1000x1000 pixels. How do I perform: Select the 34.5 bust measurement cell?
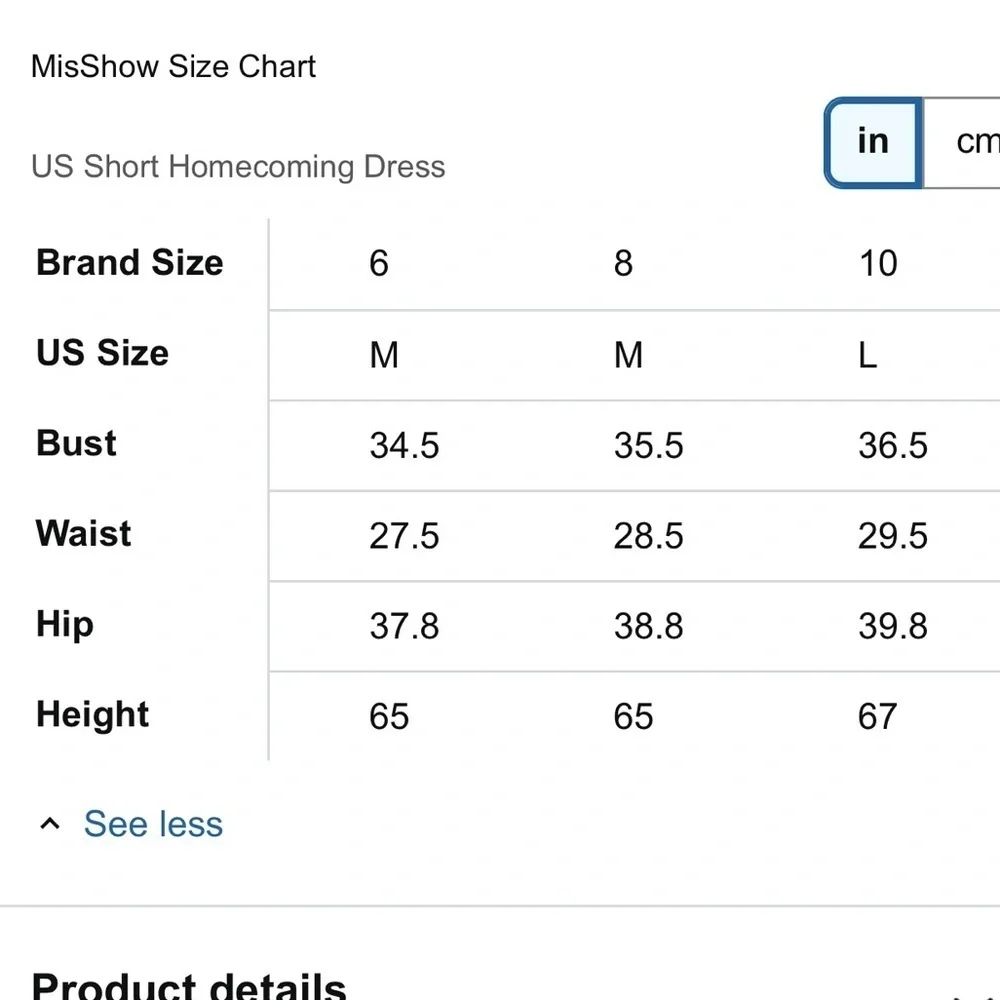(x=404, y=445)
